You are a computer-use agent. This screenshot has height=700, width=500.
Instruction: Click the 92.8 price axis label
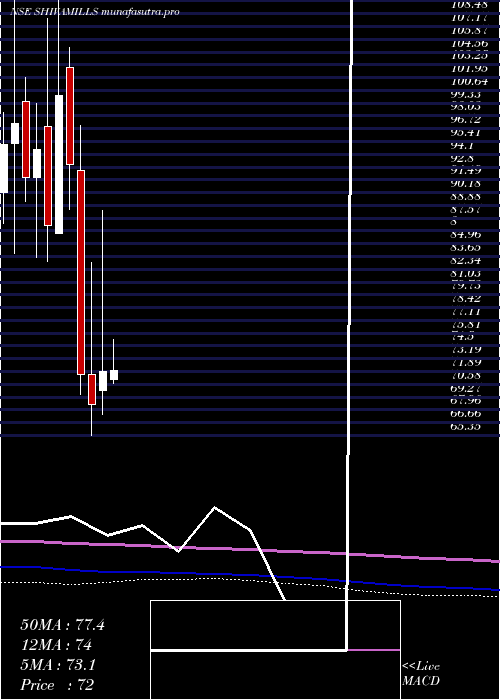pos(463,158)
